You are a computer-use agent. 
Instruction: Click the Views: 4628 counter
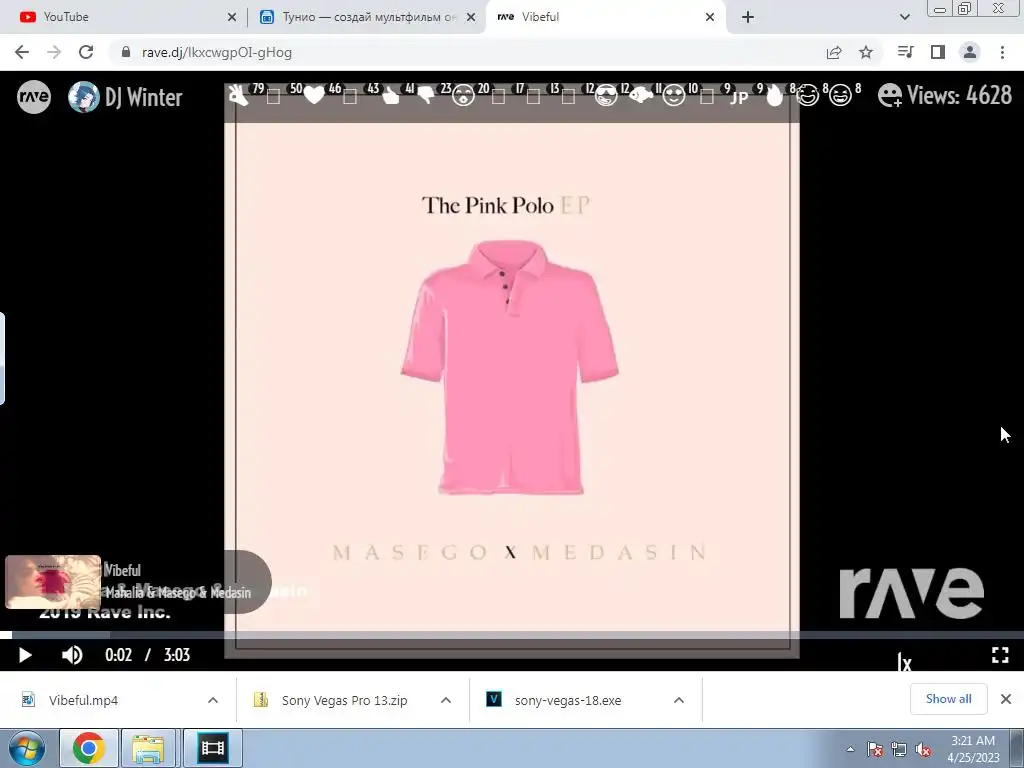[959, 95]
